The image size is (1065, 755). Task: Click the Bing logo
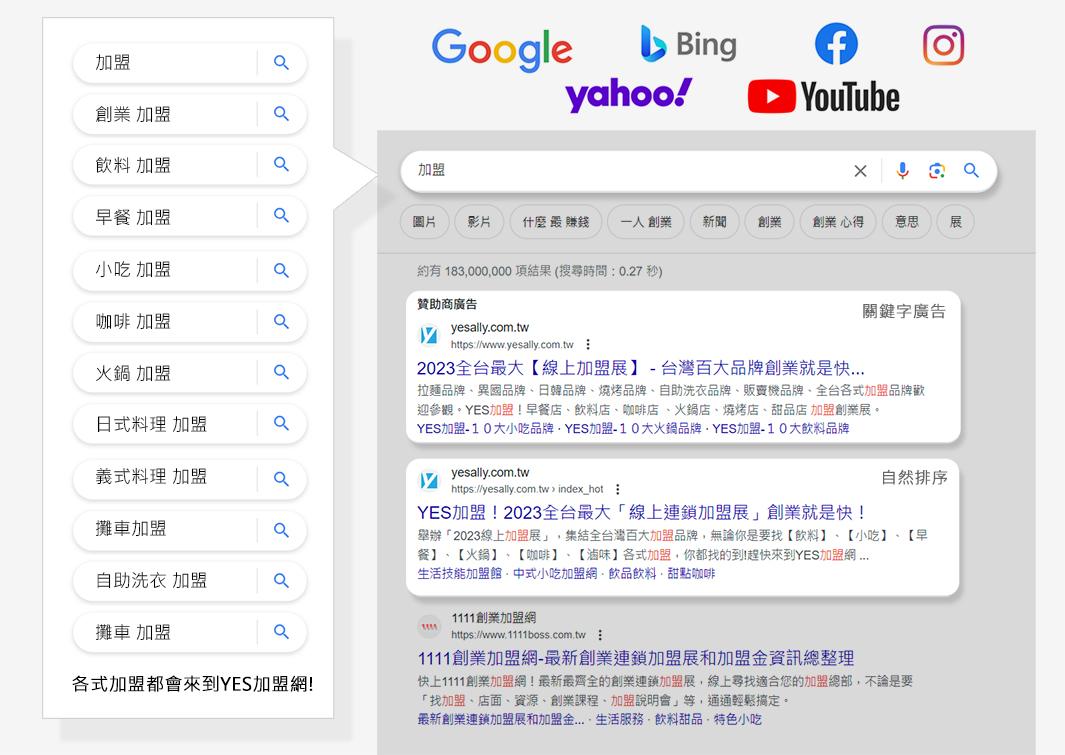point(688,44)
